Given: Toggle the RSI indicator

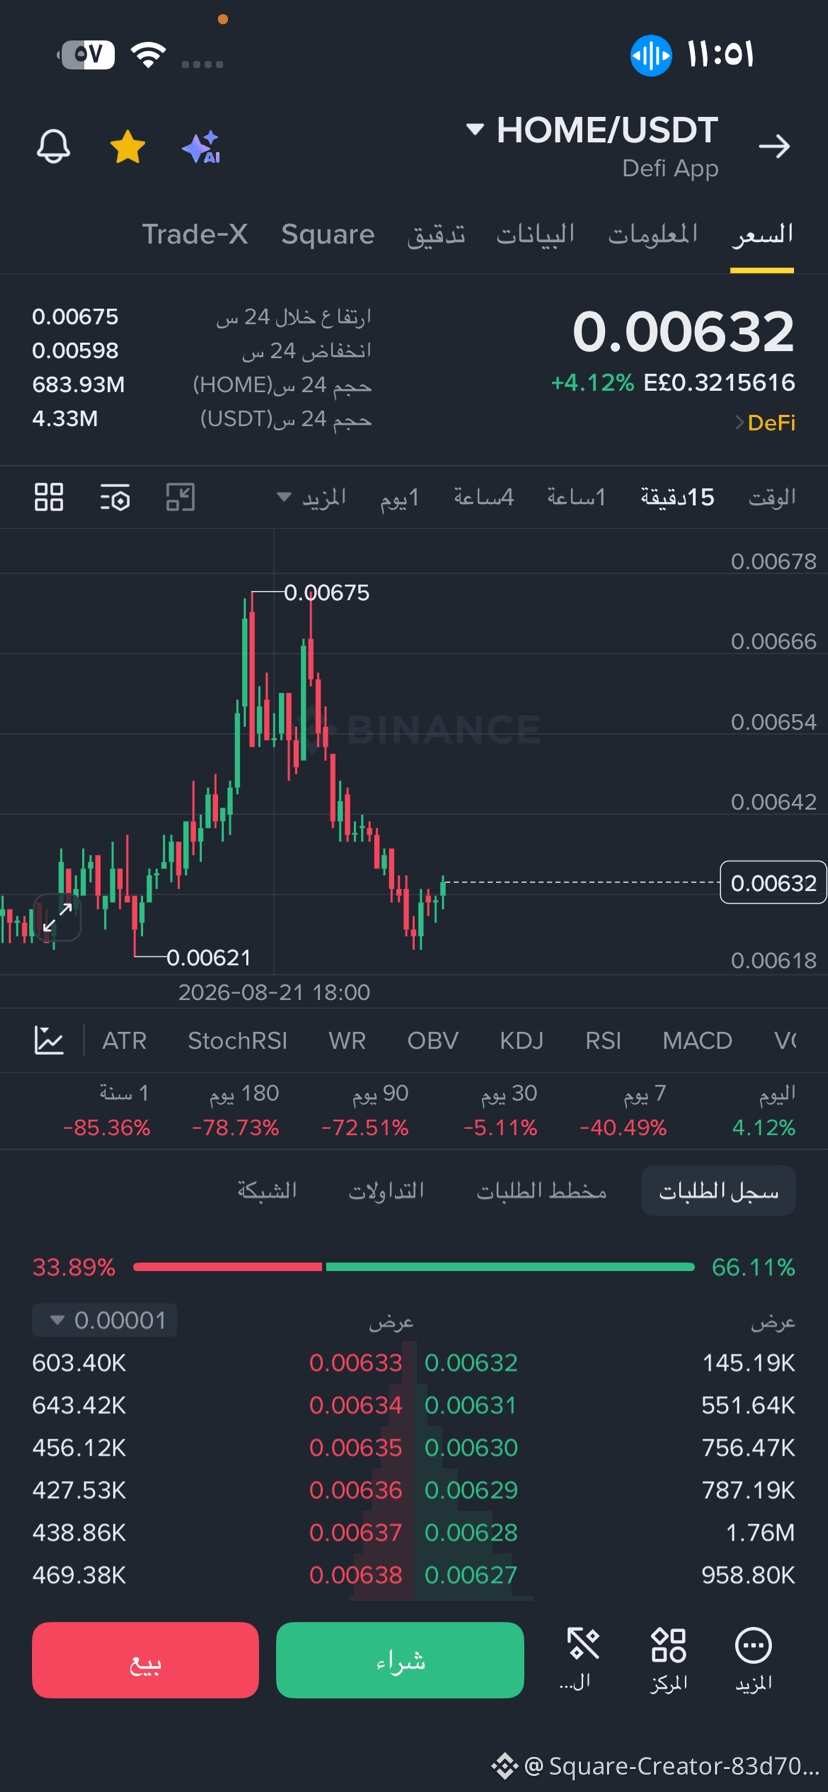Looking at the screenshot, I should 603,1041.
